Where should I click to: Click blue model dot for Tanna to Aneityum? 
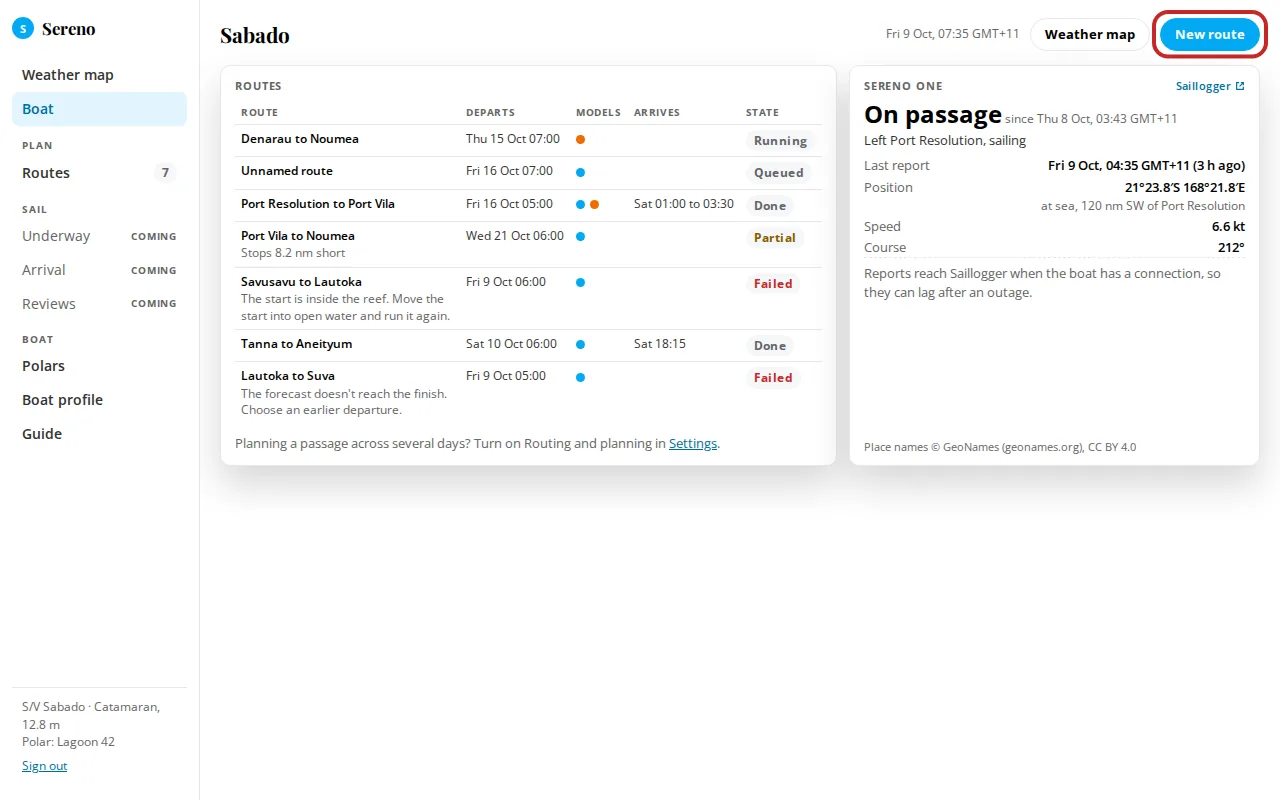[x=580, y=345]
